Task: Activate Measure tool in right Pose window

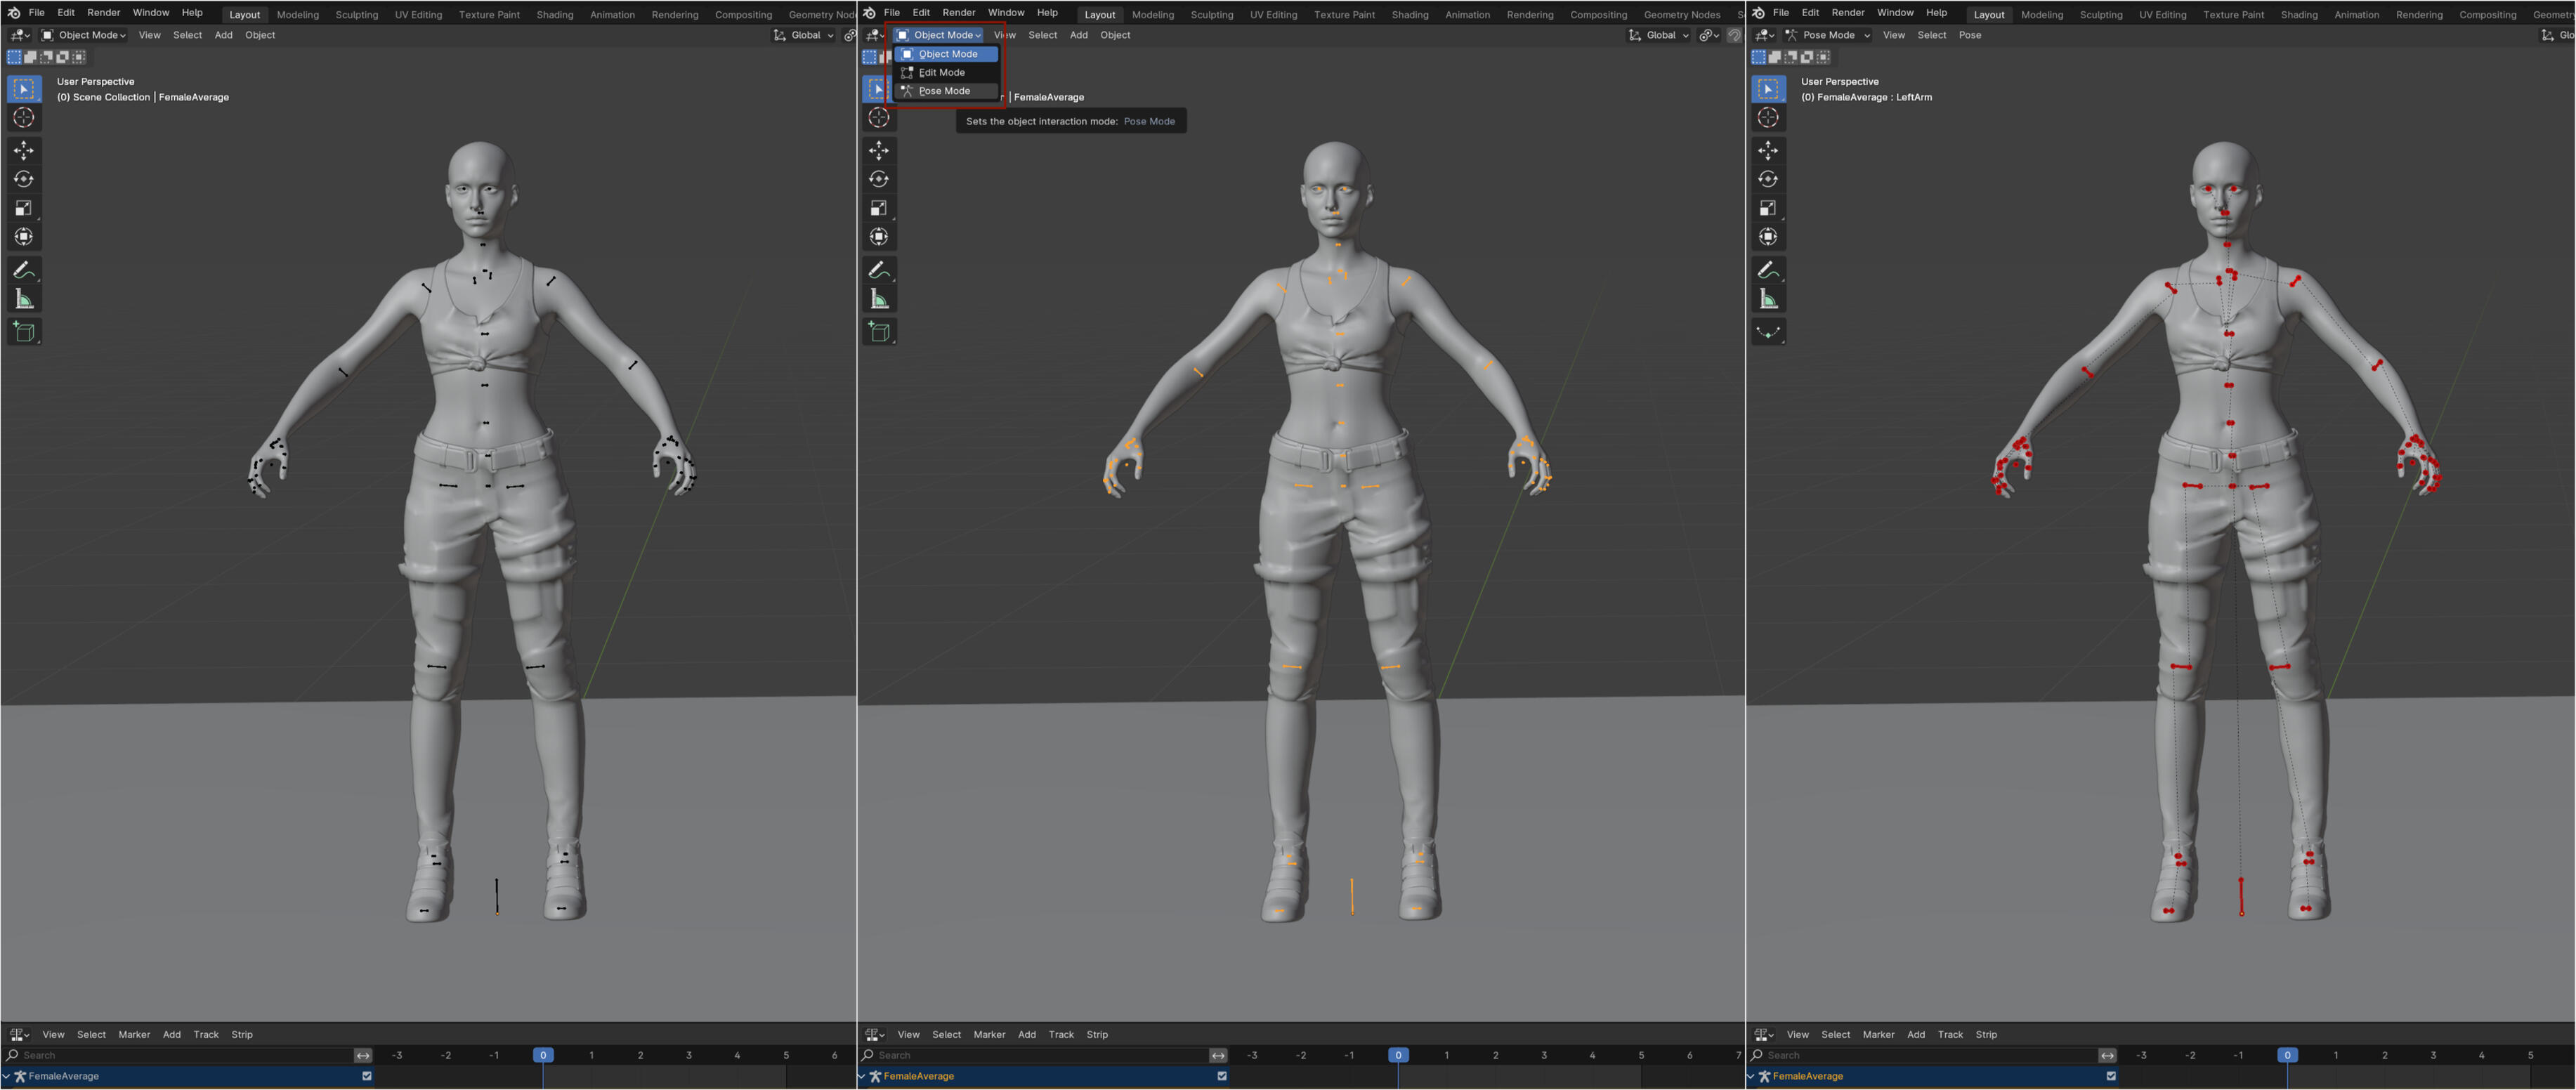Action: [x=1768, y=299]
